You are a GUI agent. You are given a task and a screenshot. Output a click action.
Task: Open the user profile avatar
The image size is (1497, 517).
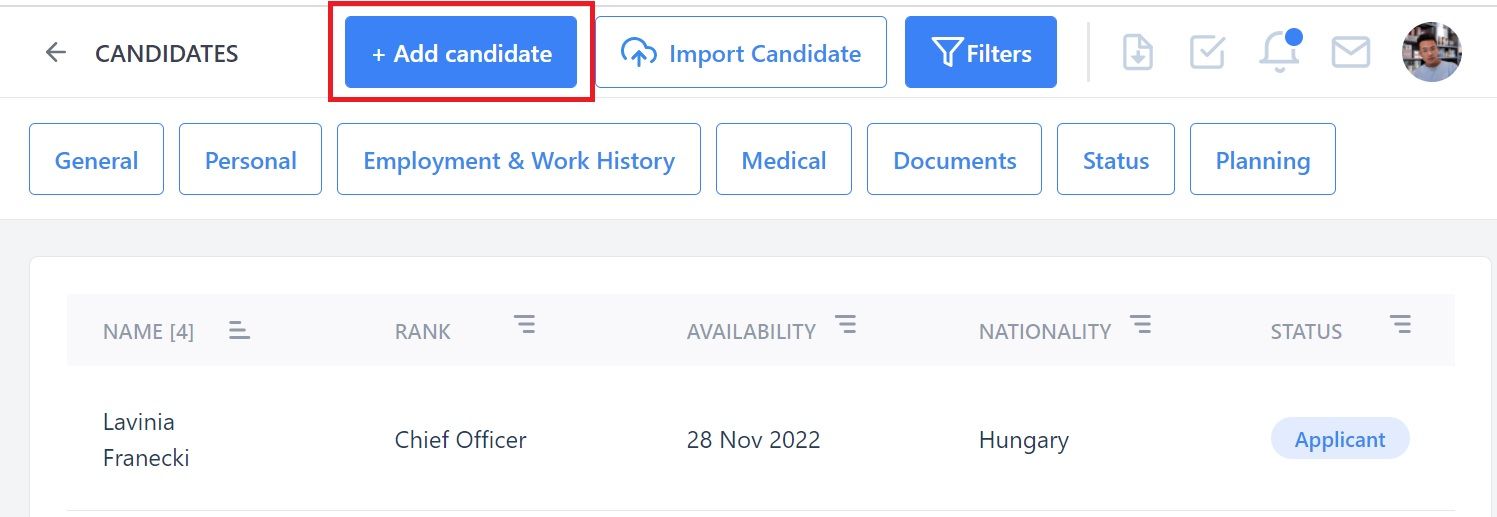1432,52
